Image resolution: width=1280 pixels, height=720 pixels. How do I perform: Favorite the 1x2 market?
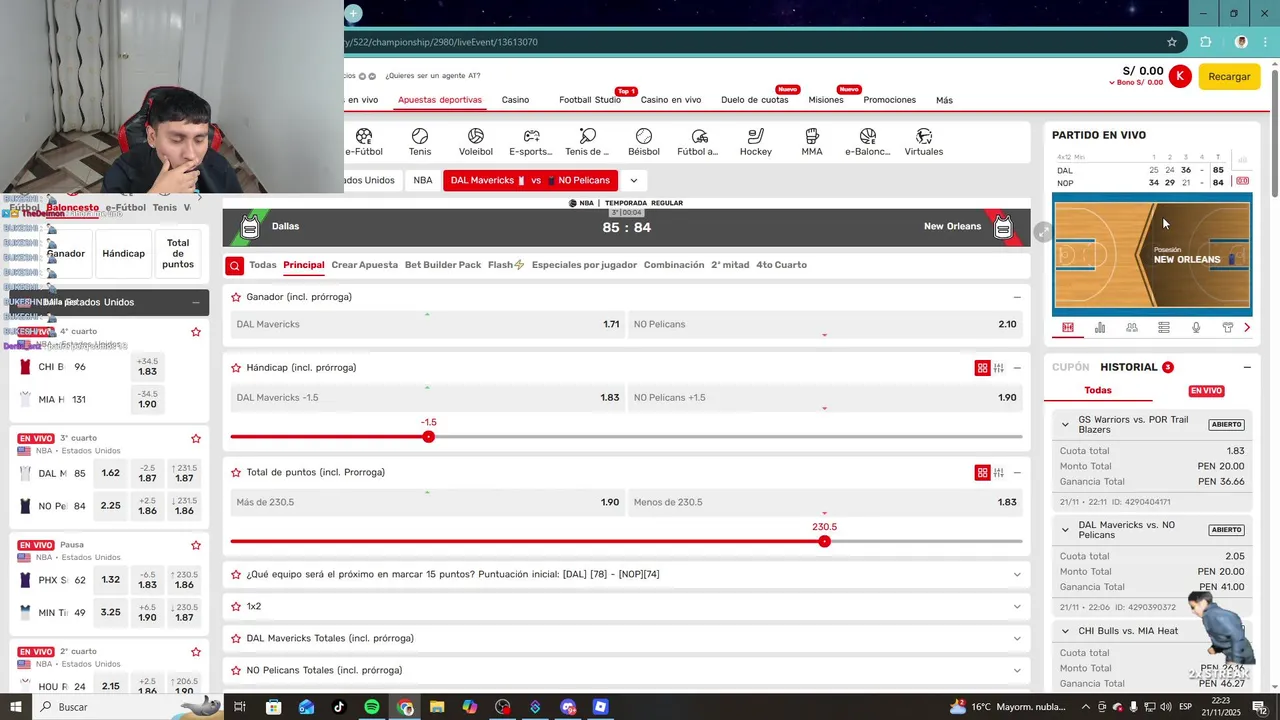236,606
